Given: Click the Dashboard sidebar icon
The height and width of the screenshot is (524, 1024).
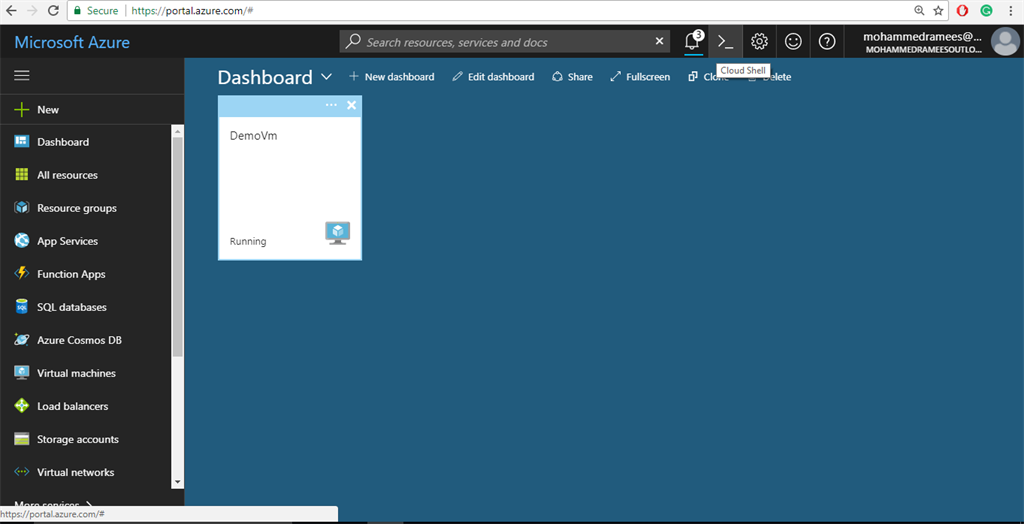Looking at the screenshot, I should click(x=22, y=142).
